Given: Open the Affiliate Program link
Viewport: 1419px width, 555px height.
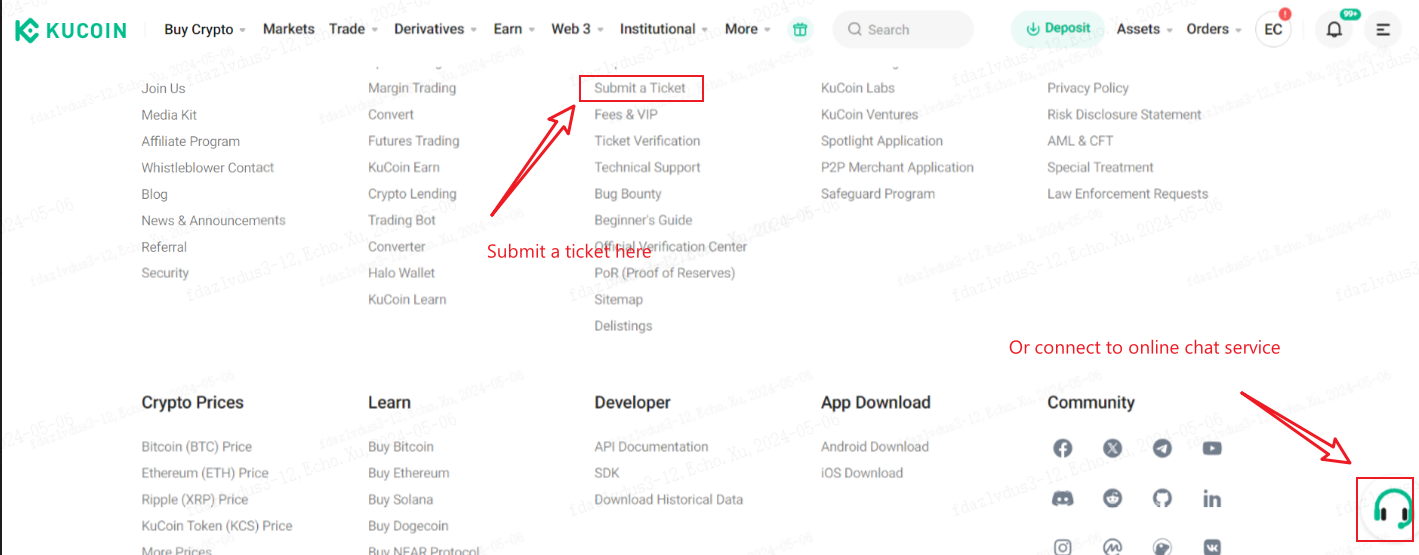Looking at the screenshot, I should 190,141.
